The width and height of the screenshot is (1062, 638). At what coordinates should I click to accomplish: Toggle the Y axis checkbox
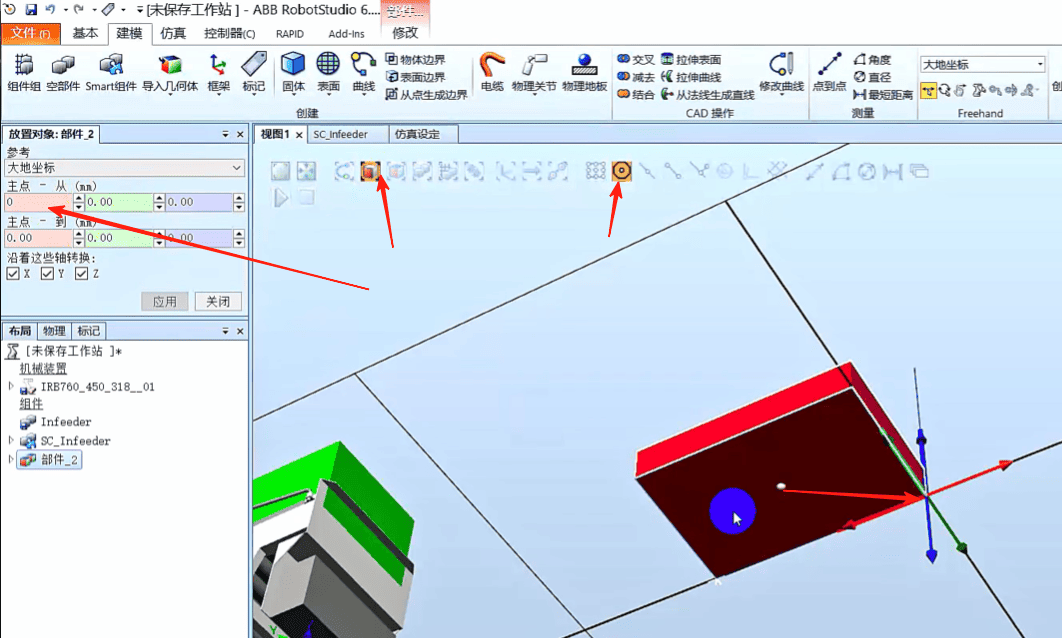47,274
